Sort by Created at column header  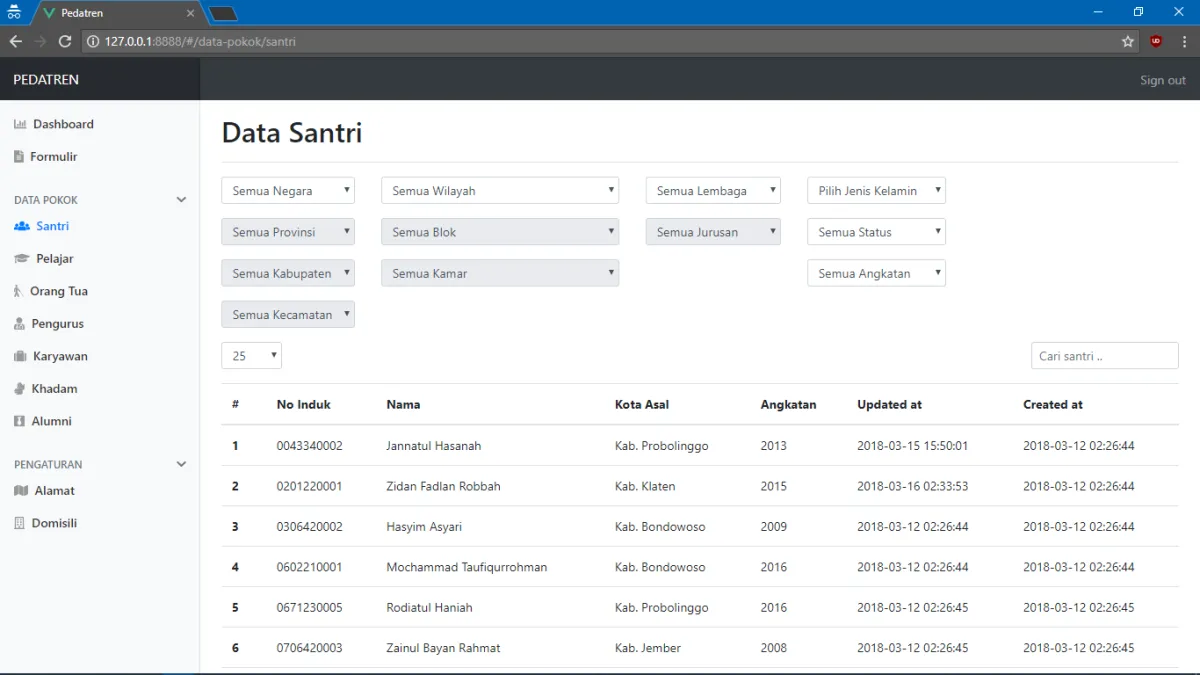[x=1053, y=405]
